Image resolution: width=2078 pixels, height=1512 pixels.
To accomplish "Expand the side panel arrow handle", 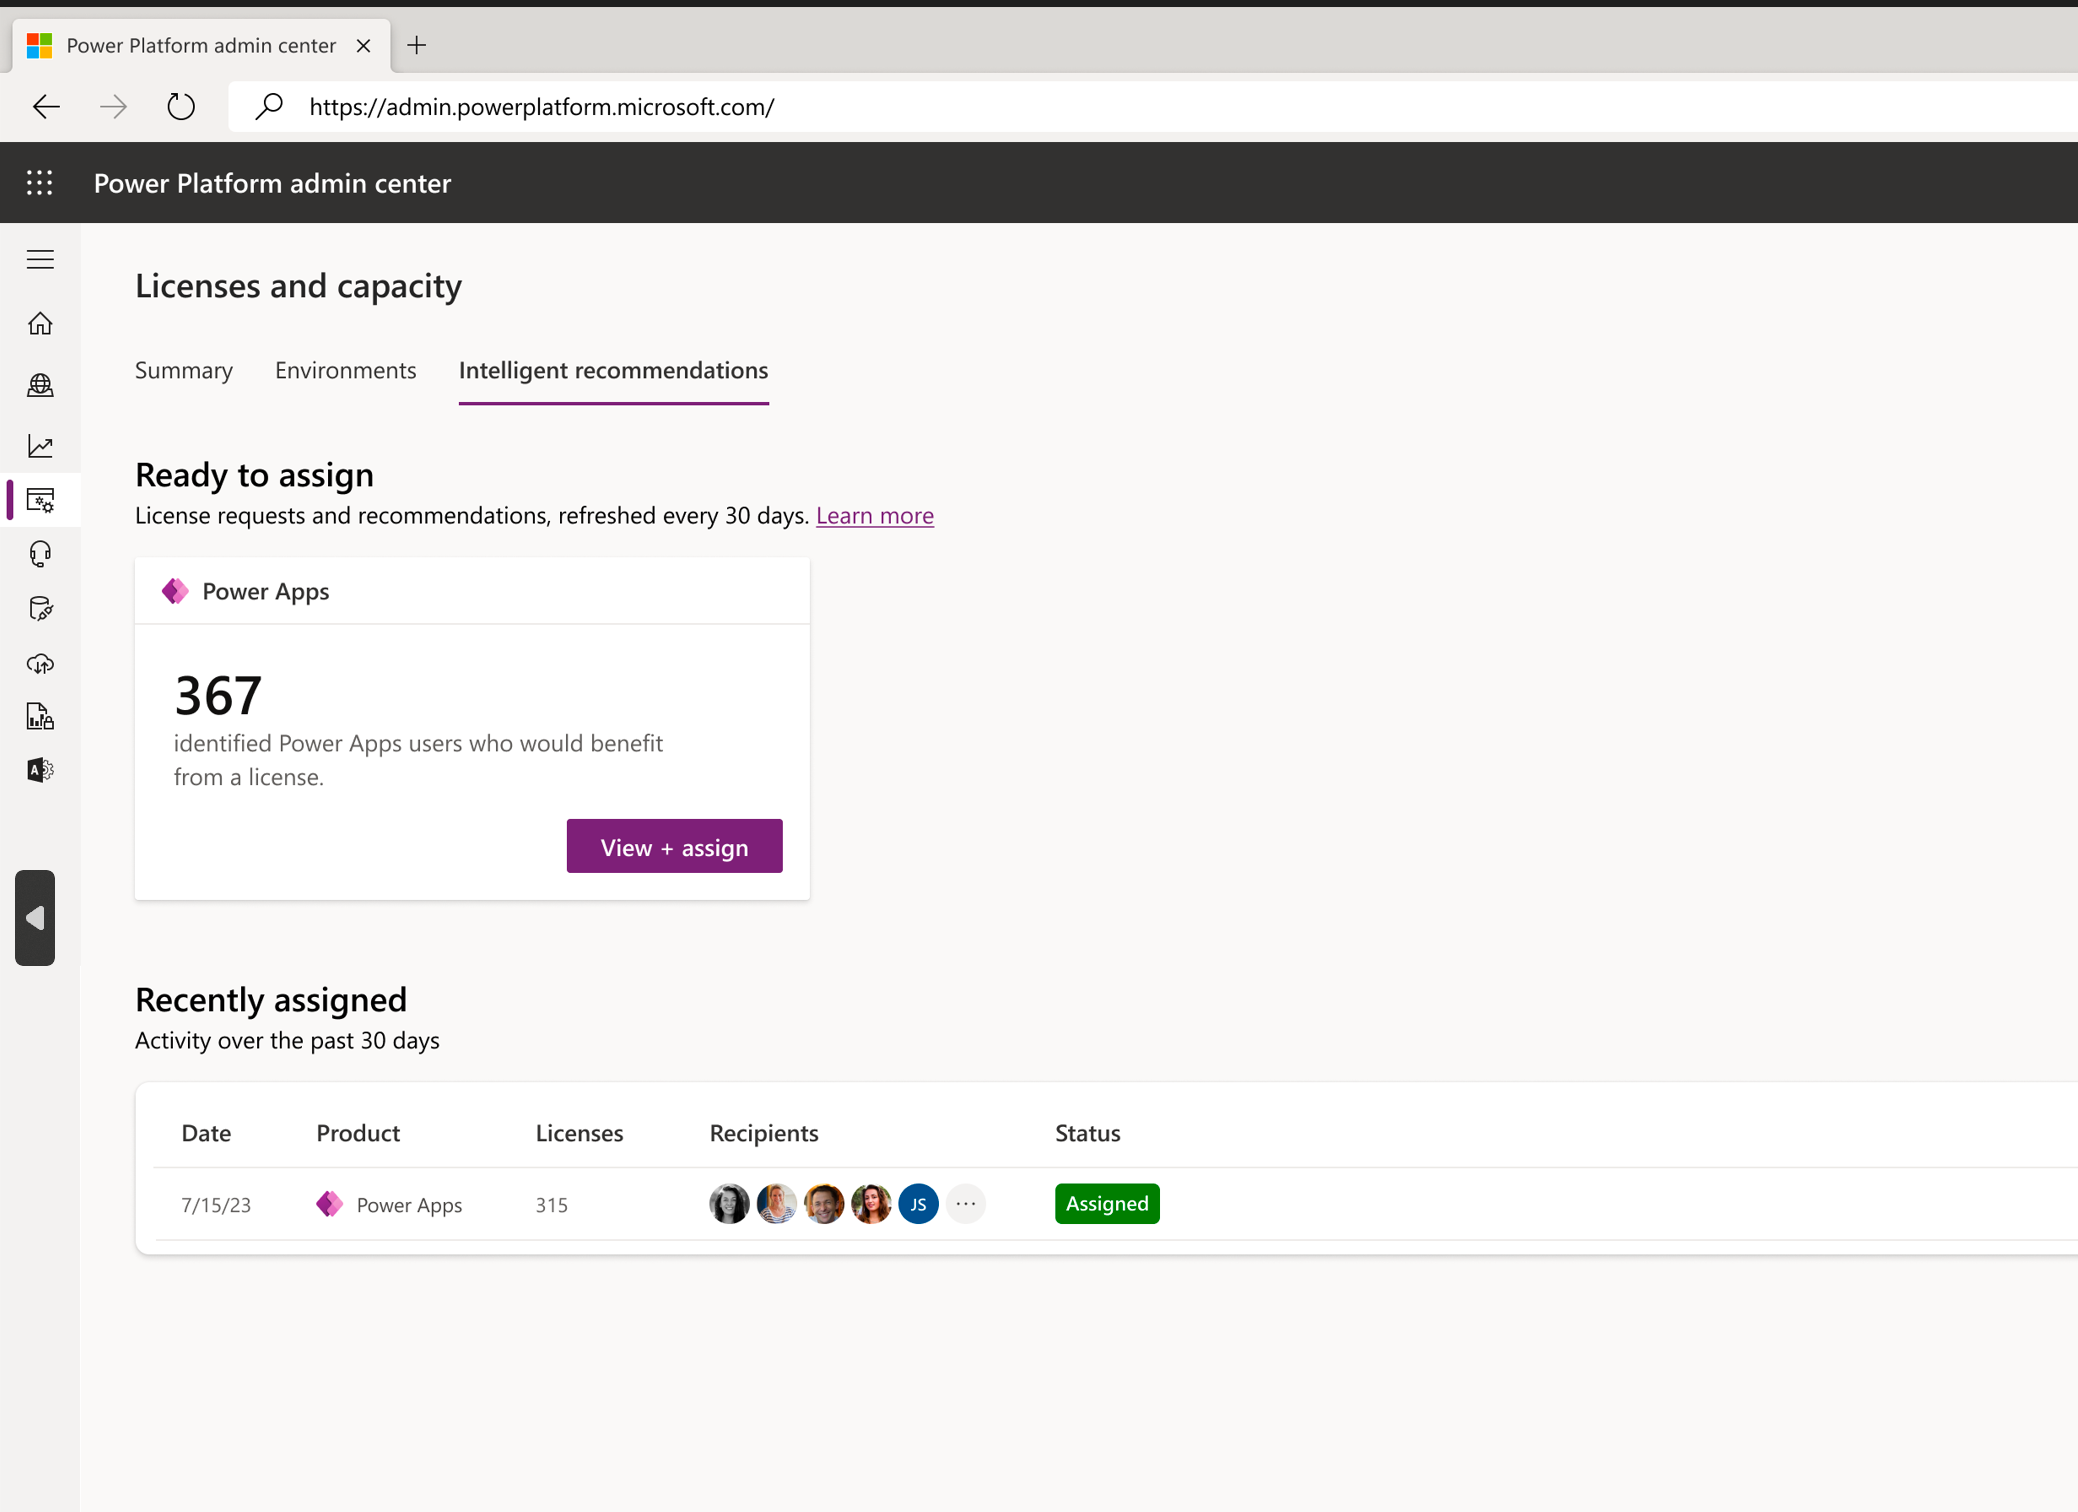I will click(x=35, y=918).
